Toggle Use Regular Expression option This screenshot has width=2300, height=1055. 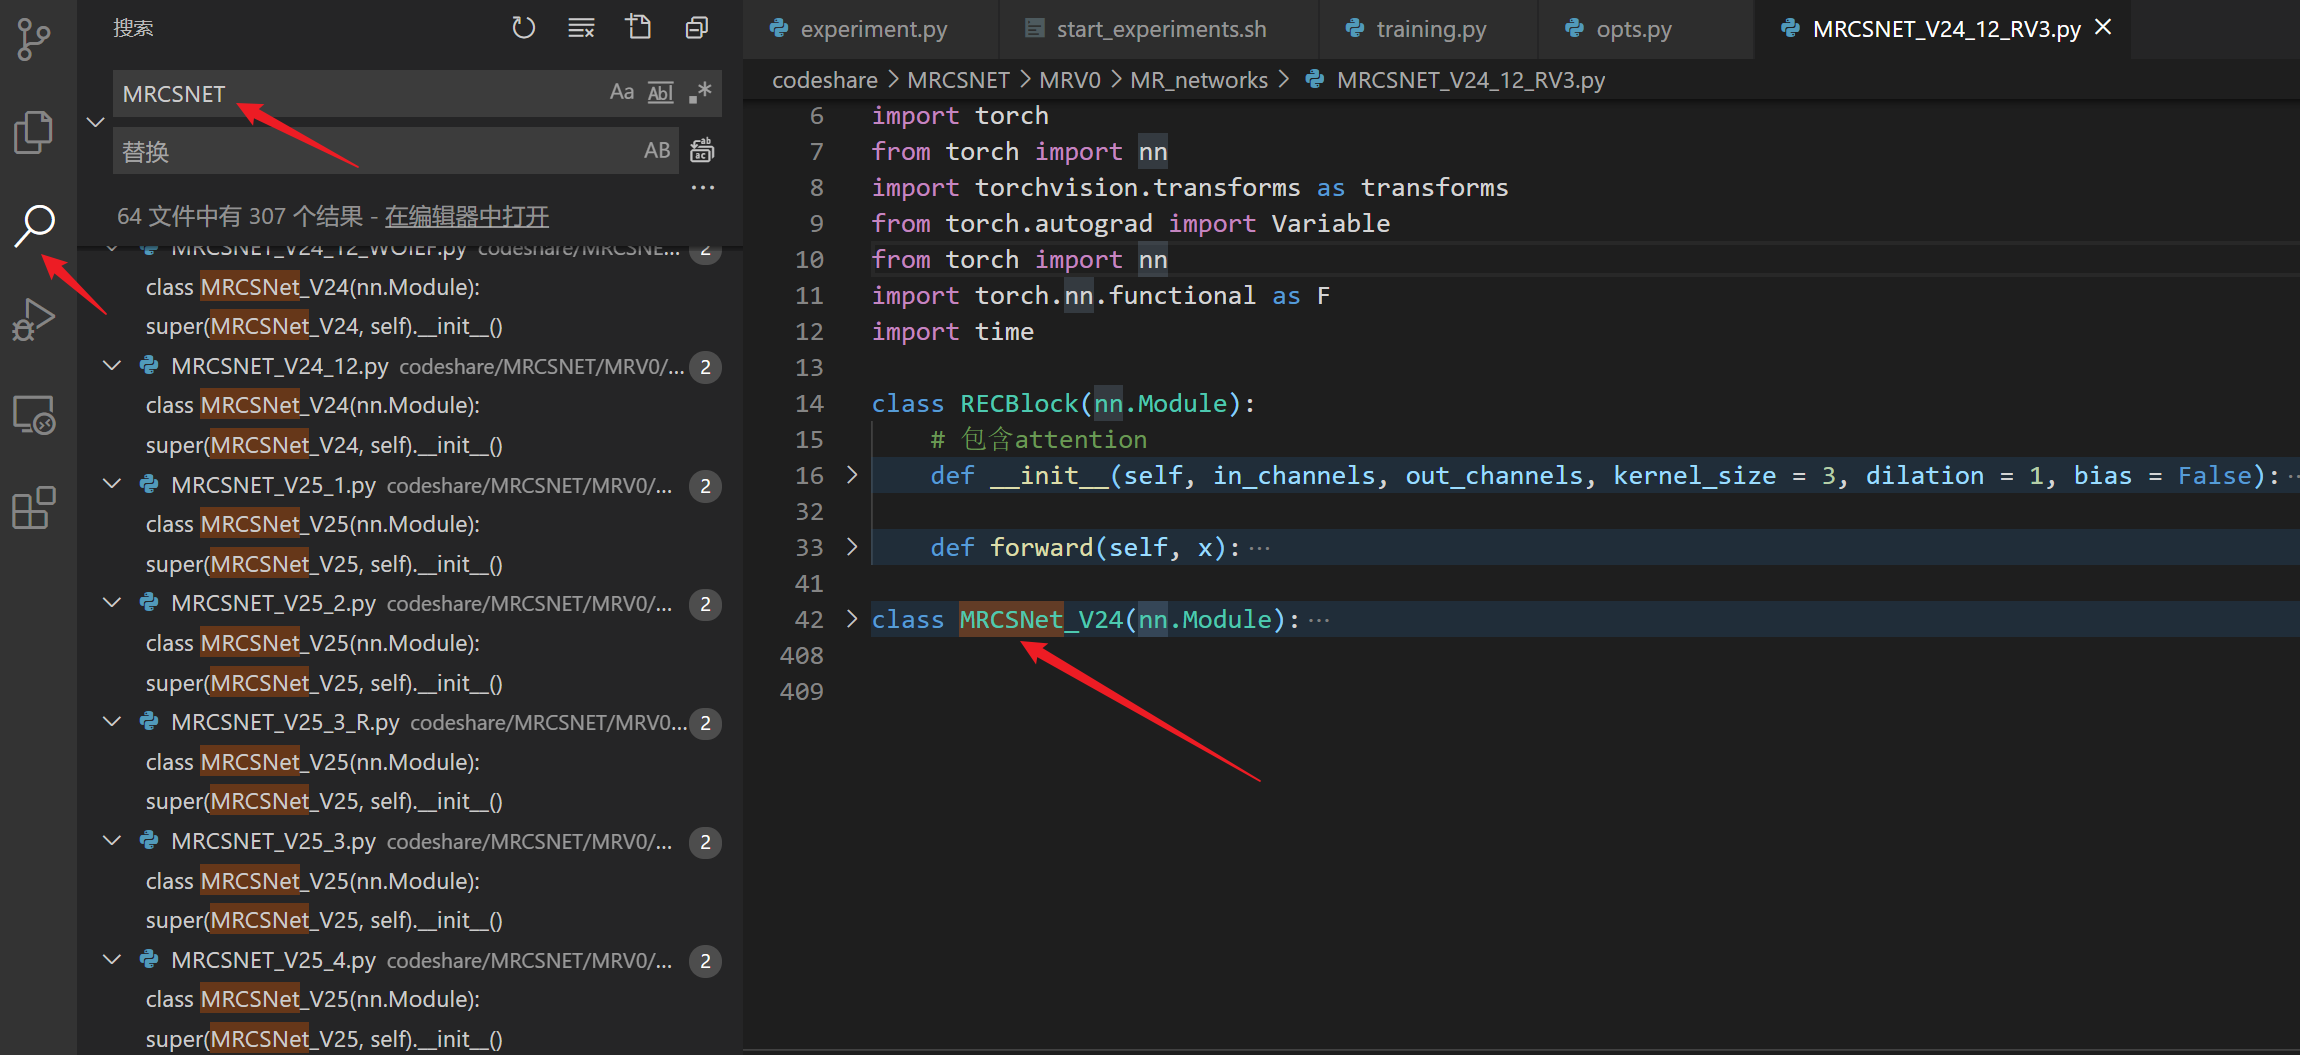coord(700,92)
